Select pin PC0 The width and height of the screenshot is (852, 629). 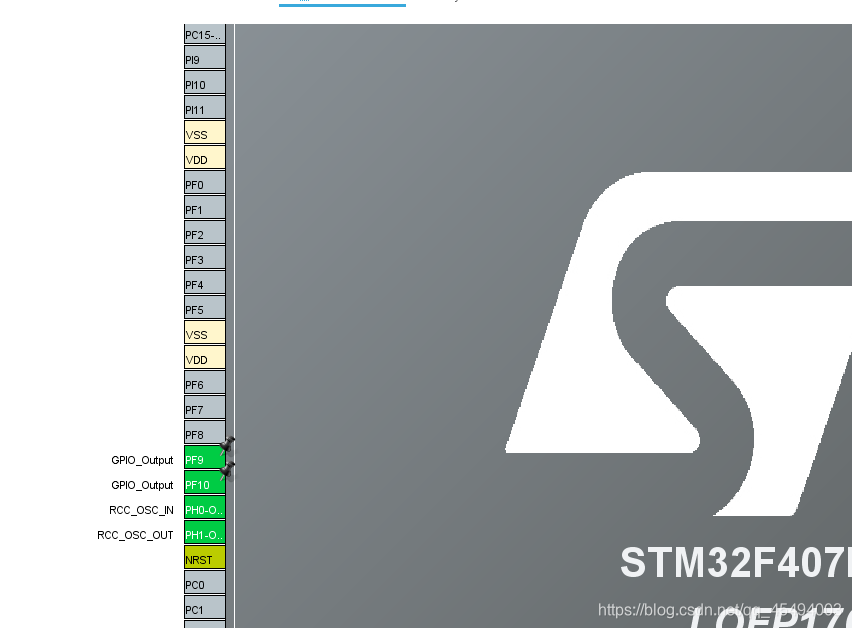coord(205,584)
